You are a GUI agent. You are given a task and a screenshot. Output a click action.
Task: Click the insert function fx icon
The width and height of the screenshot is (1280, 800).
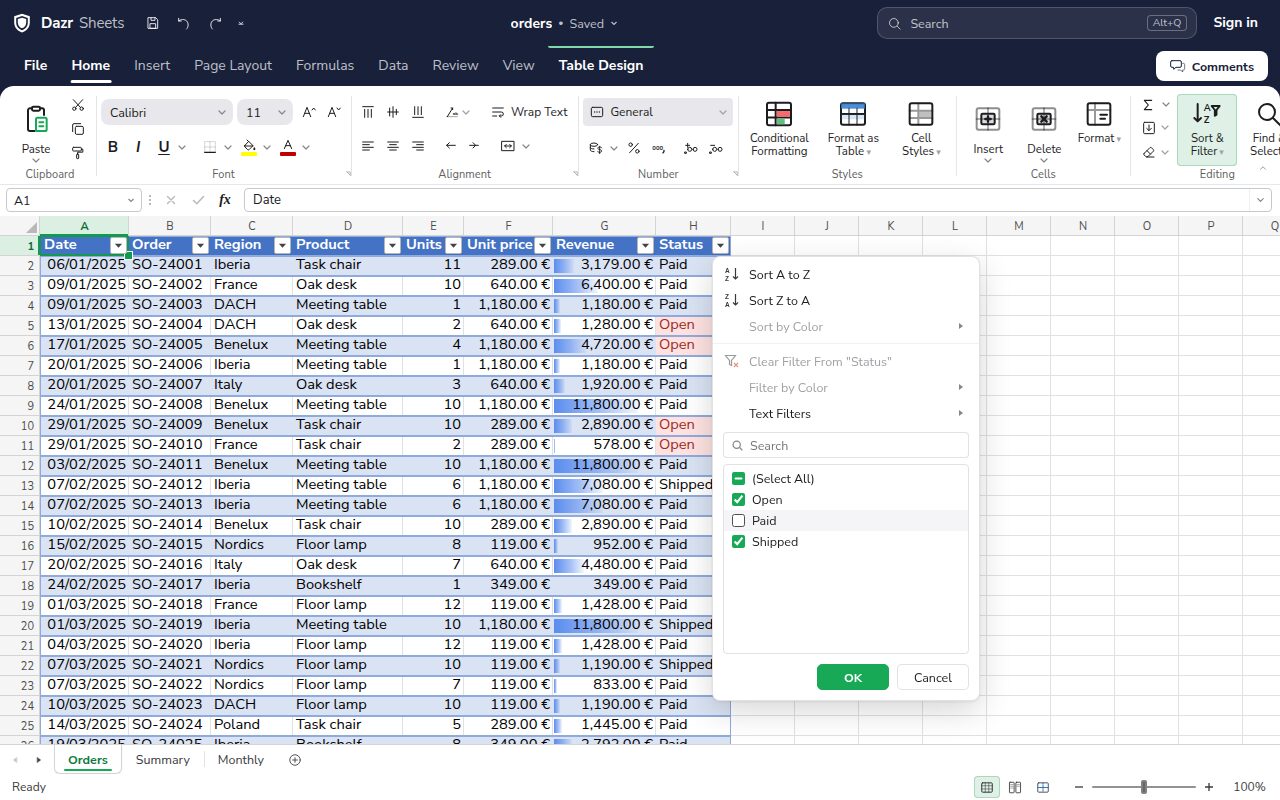pos(225,200)
